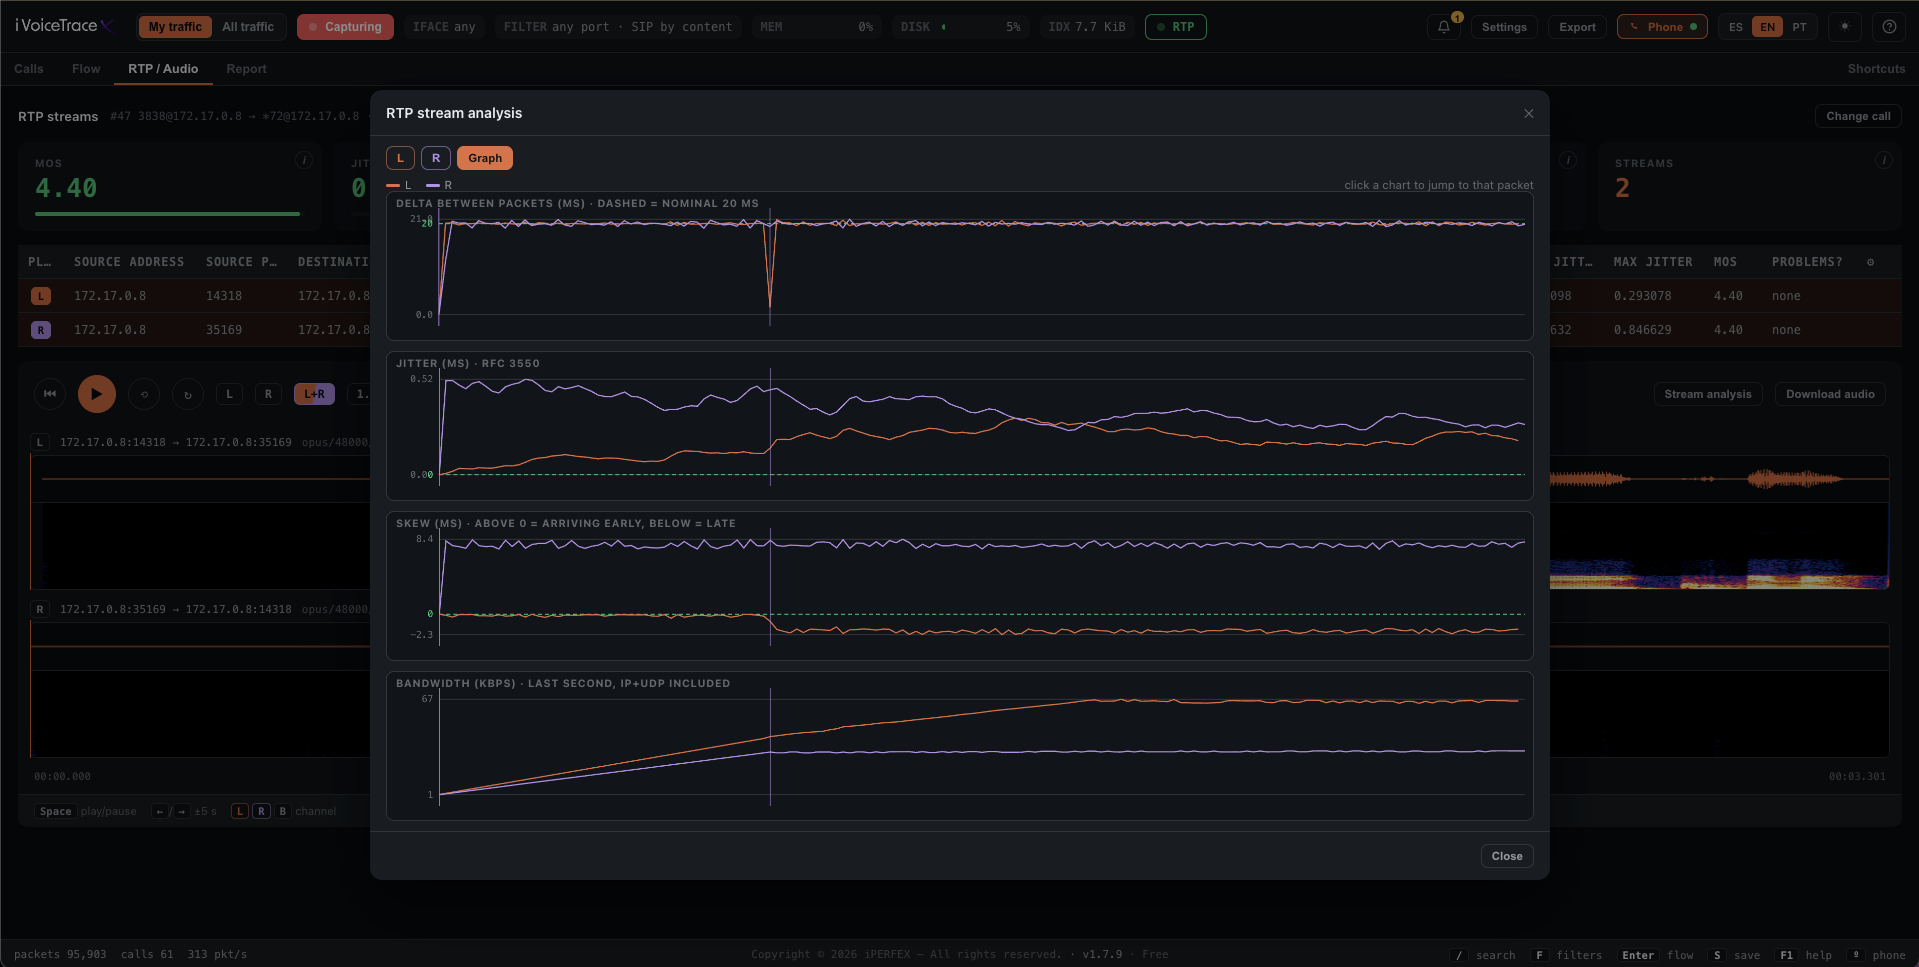
Task: Open the help question-mark icon
Action: [x=1889, y=27]
